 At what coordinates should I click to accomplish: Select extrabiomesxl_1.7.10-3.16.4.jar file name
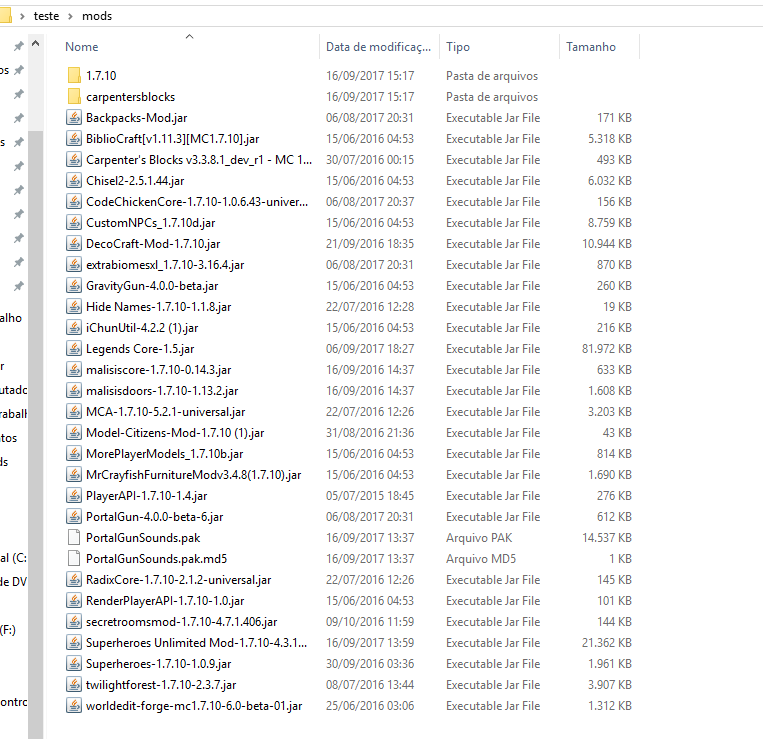tap(165, 265)
